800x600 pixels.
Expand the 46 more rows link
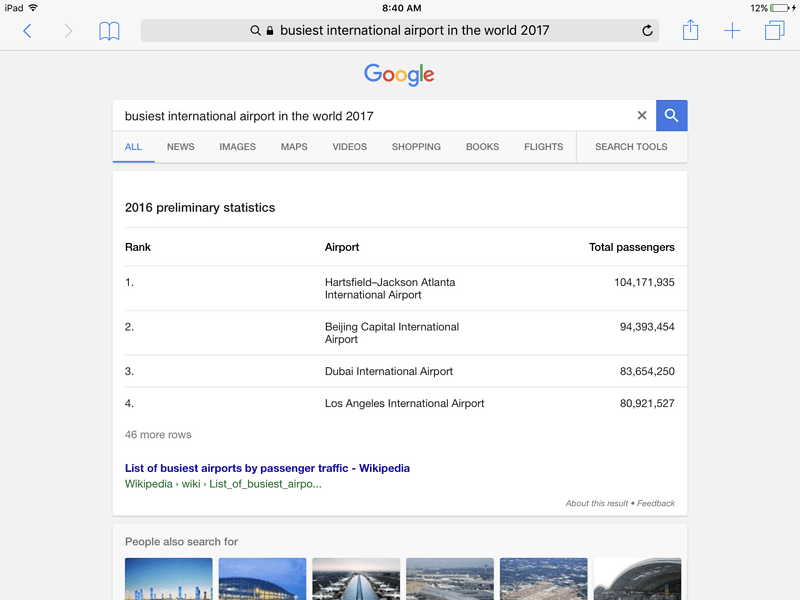click(x=158, y=435)
